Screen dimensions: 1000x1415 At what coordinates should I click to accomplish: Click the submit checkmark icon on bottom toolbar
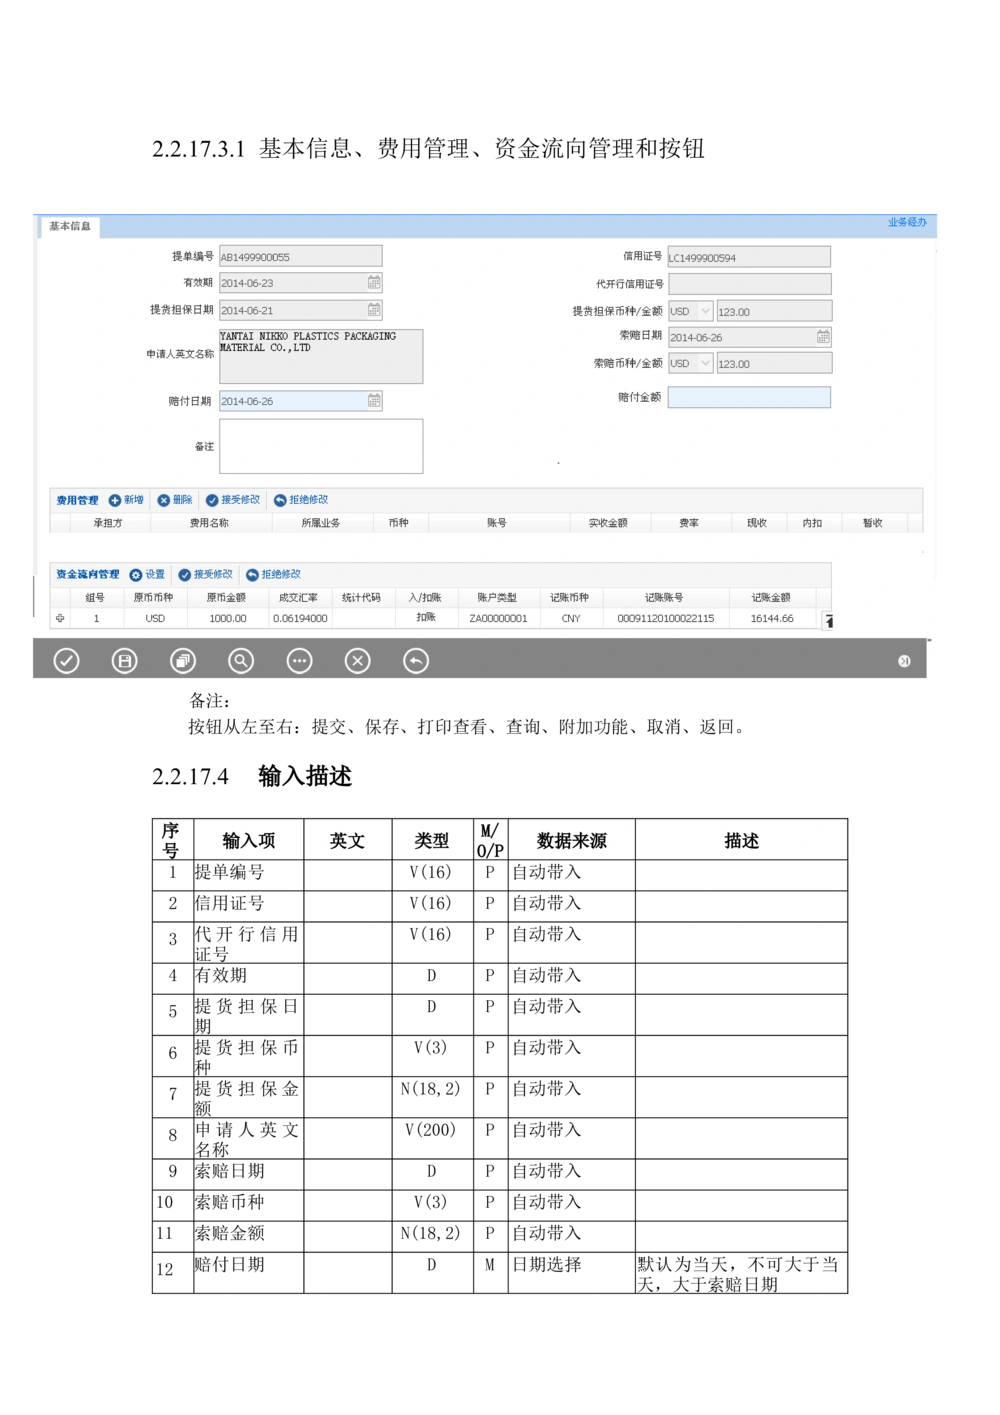coord(66,661)
